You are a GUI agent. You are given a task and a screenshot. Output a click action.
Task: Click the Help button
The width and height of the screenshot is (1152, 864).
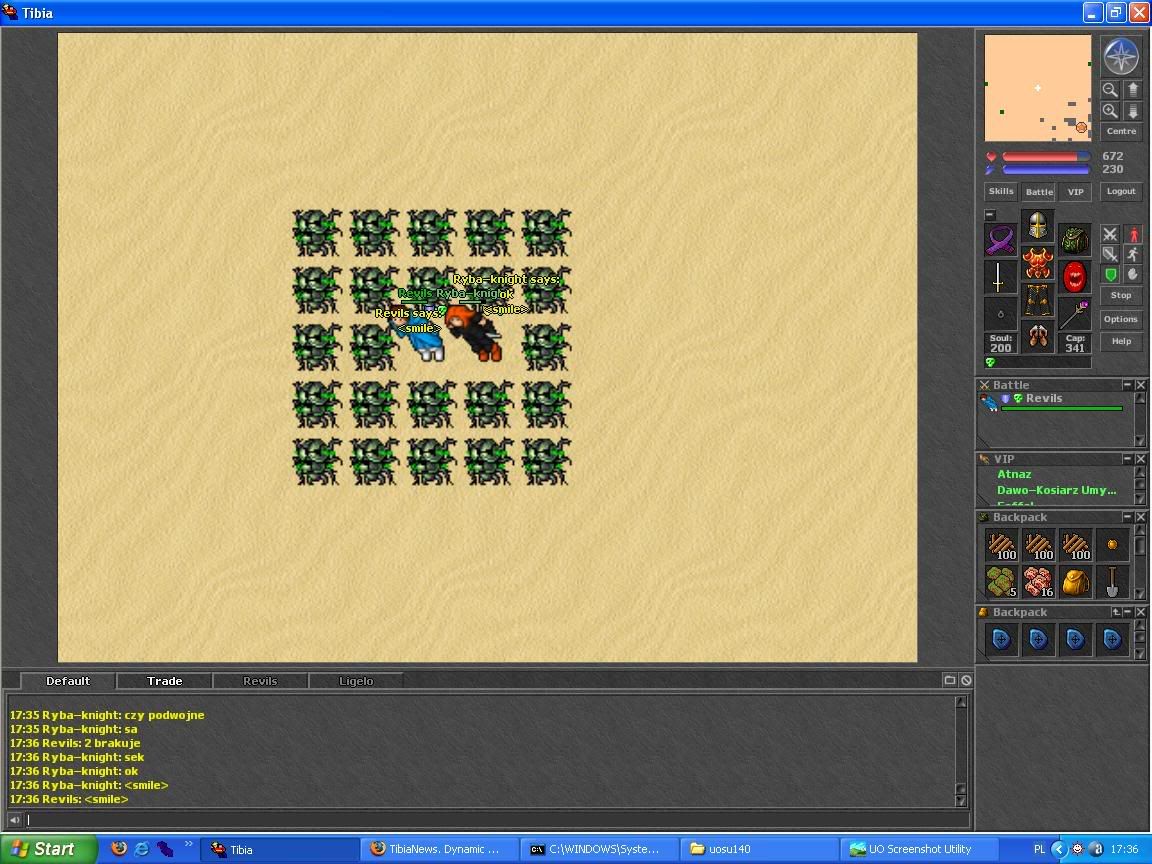(1121, 342)
